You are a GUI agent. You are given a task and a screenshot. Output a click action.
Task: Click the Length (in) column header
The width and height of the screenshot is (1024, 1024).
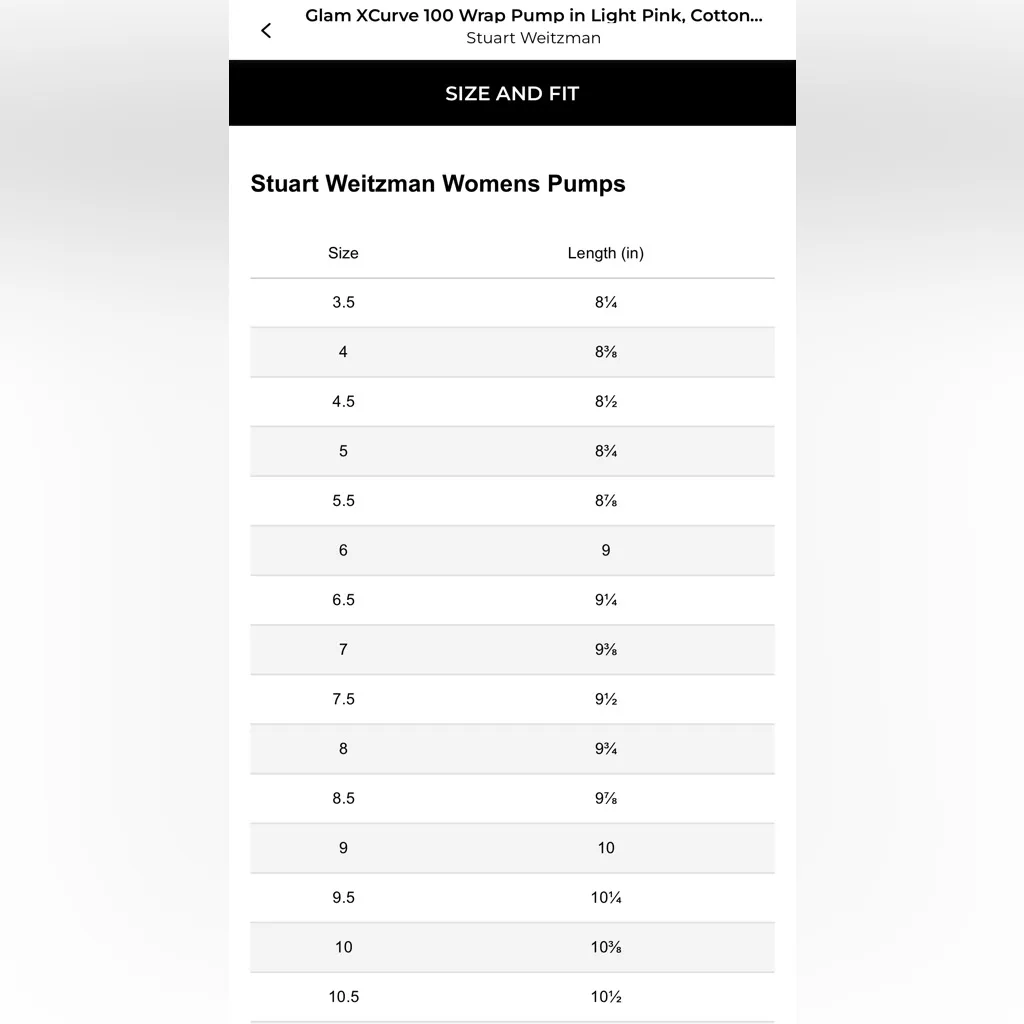605,253
